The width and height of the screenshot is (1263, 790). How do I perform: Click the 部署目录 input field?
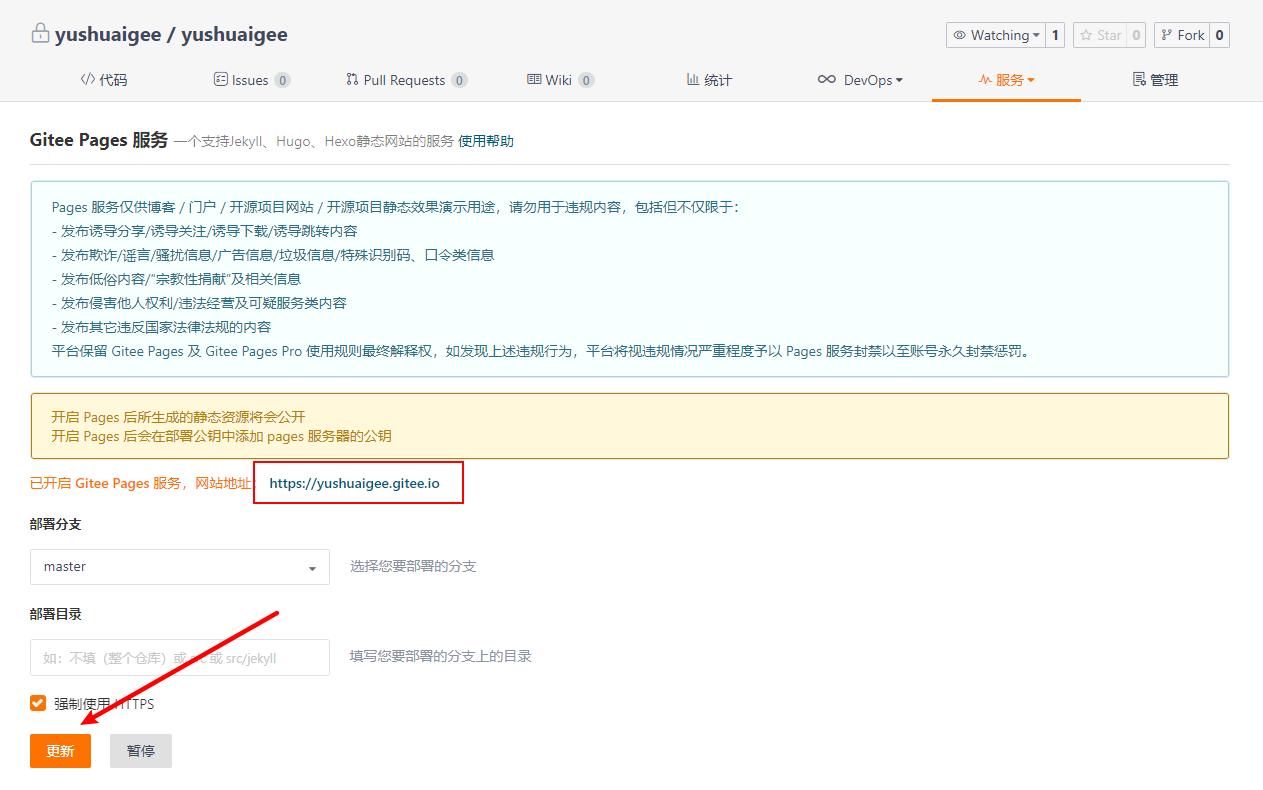click(x=180, y=657)
